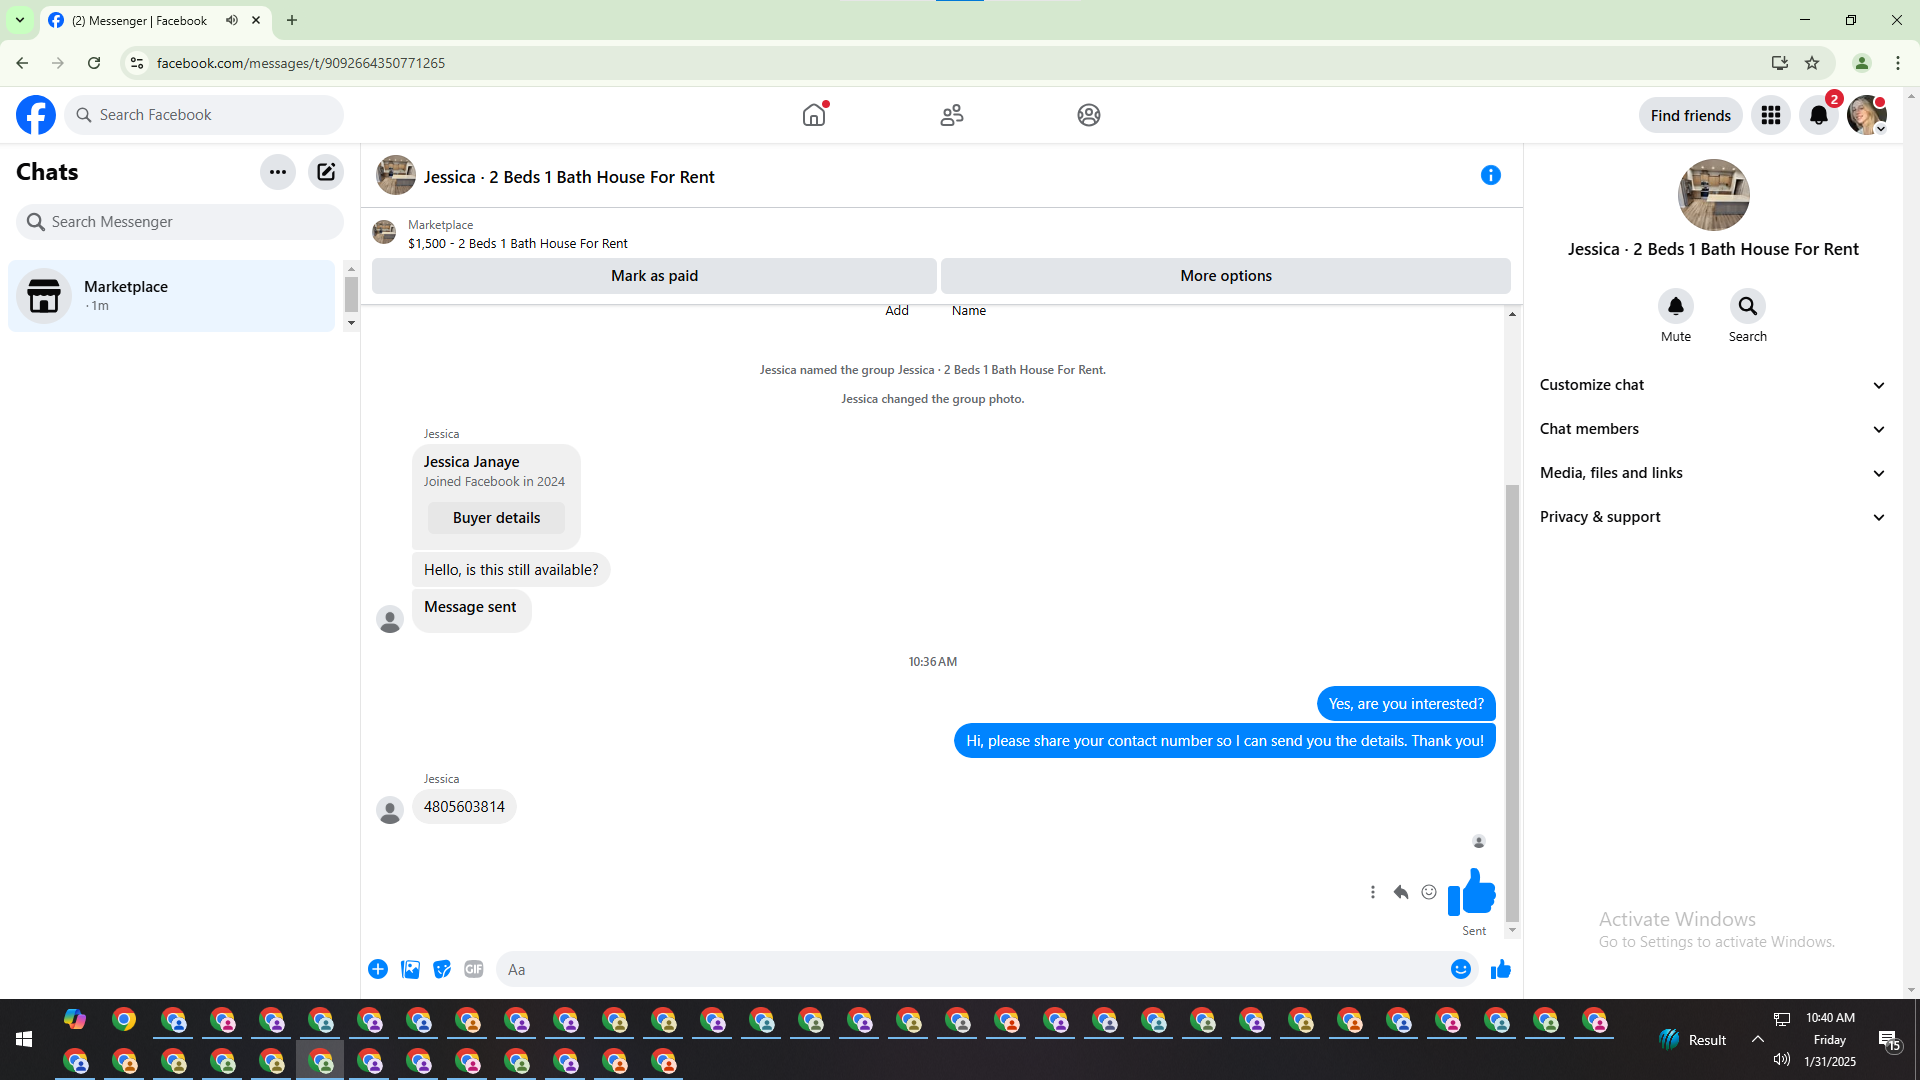Open the taskbar clock and date

pyautogui.click(x=1830, y=1040)
